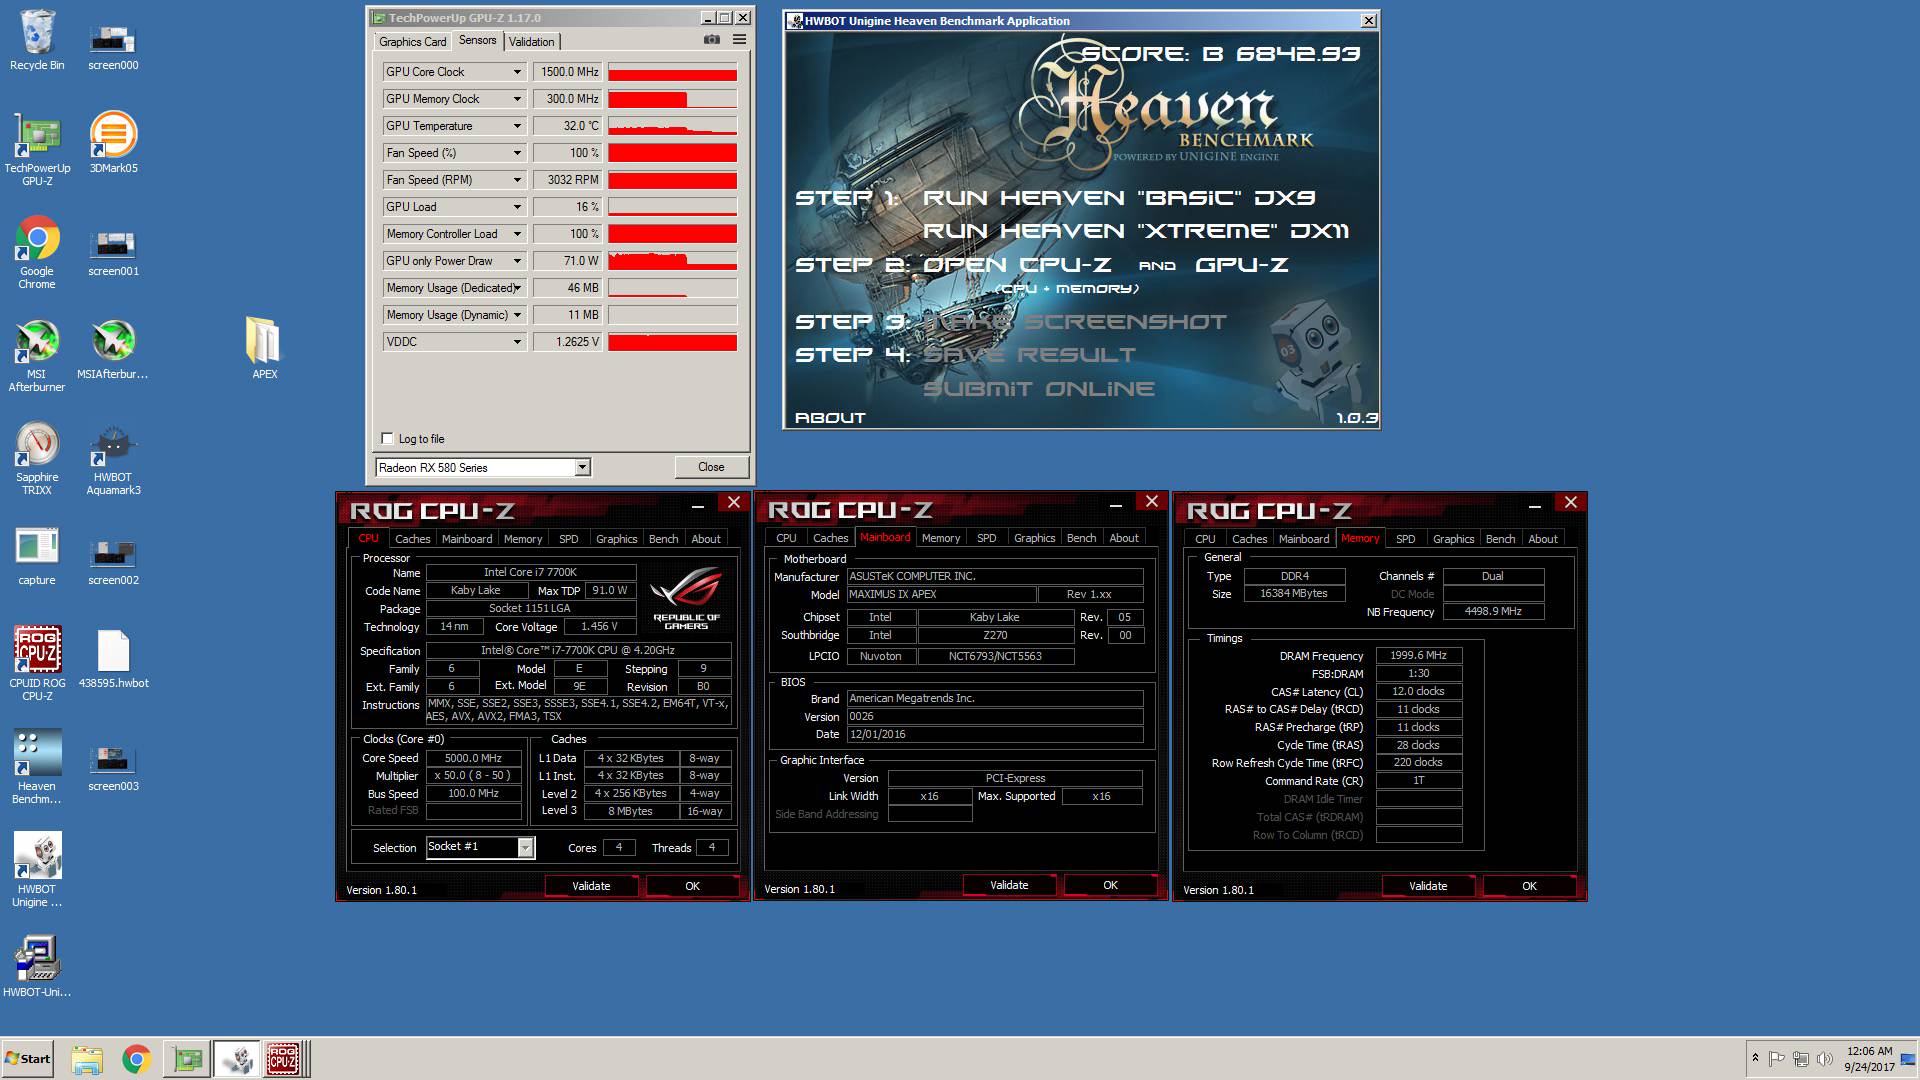
Task: Open Google Chrome desktop shortcut
Action: point(37,252)
